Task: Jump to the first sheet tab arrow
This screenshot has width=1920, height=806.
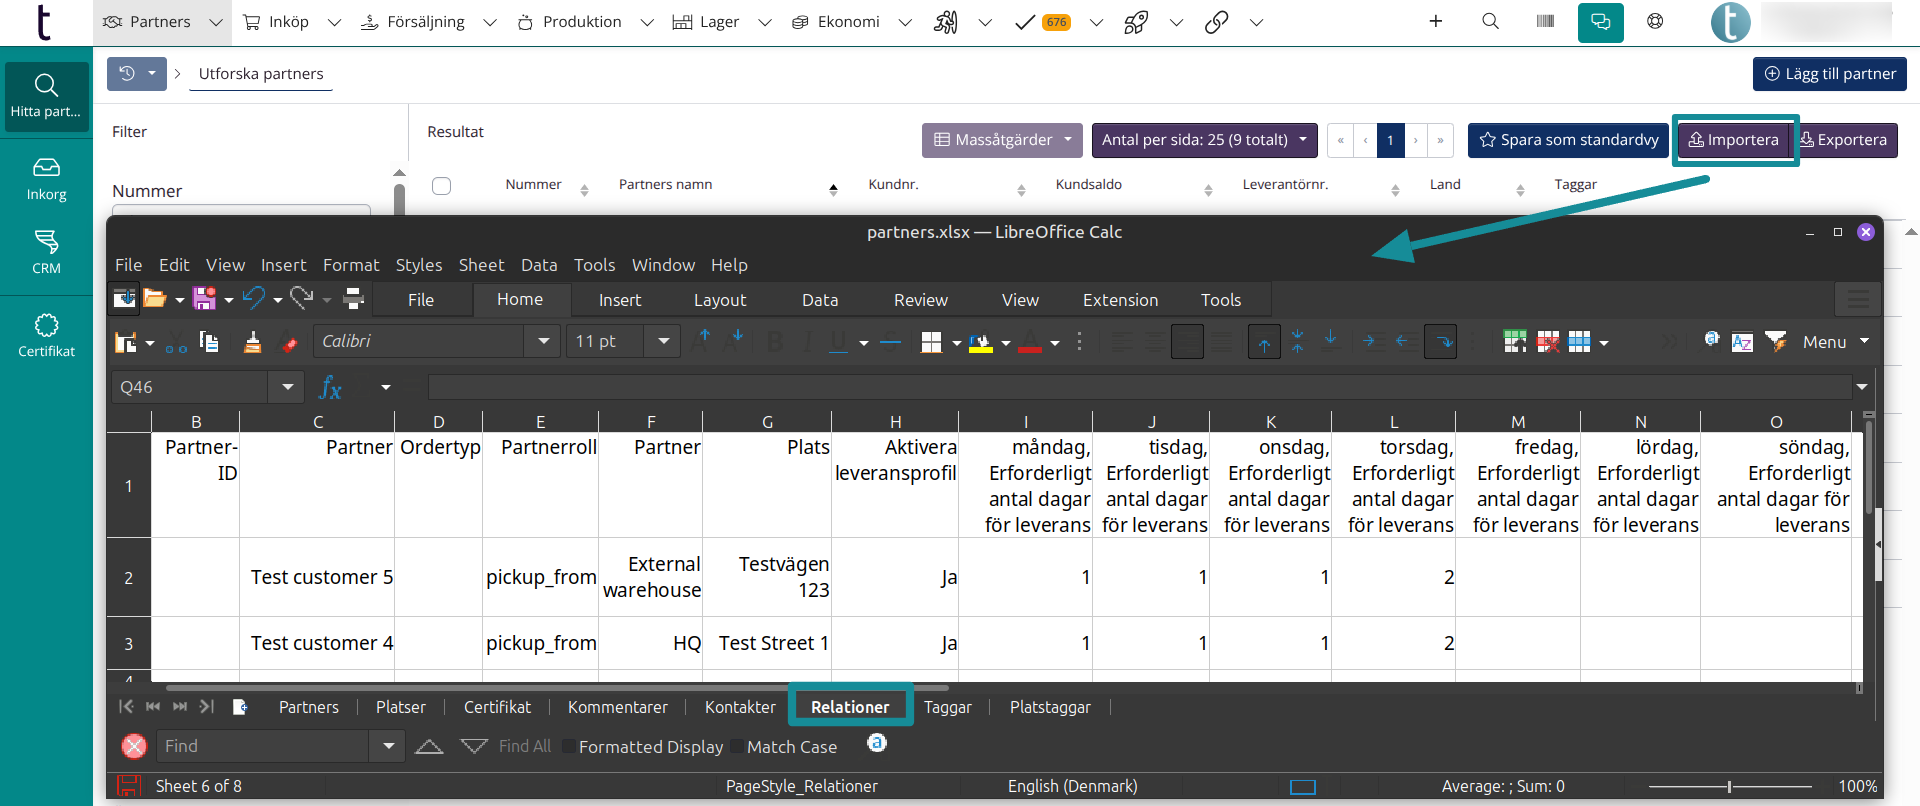Action: tap(126, 707)
